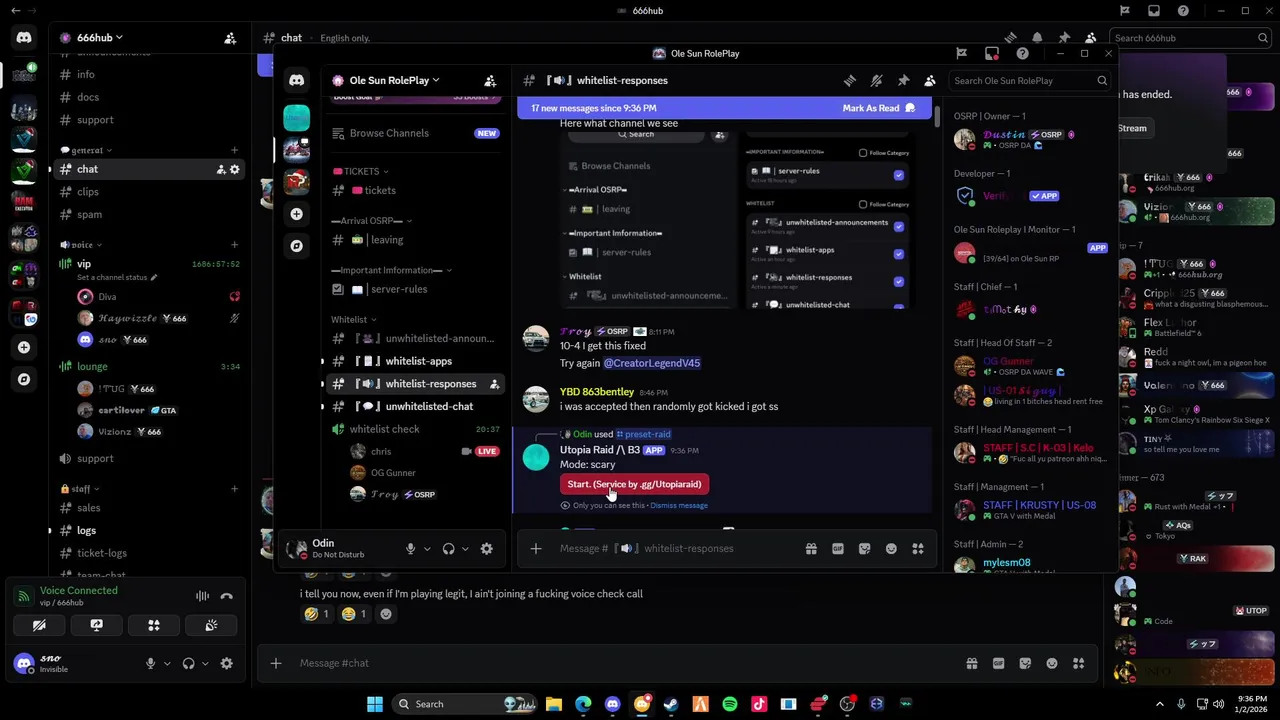
Task: Open the unwhitelisted-chat channel
Action: 414,406
